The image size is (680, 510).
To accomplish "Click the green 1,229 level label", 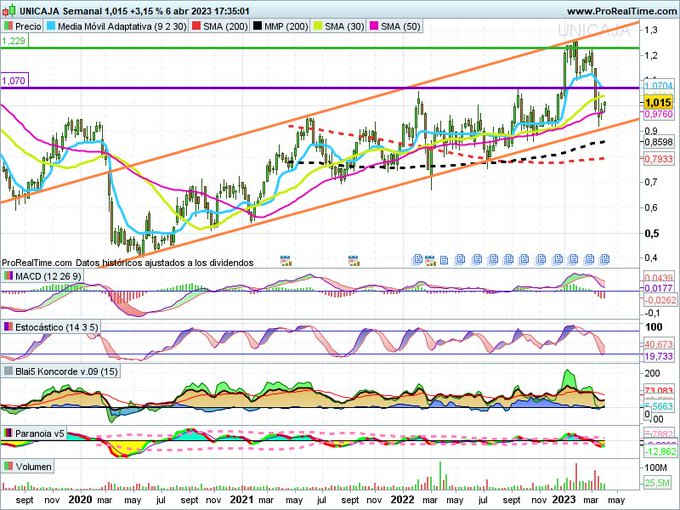I will tap(14, 41).
